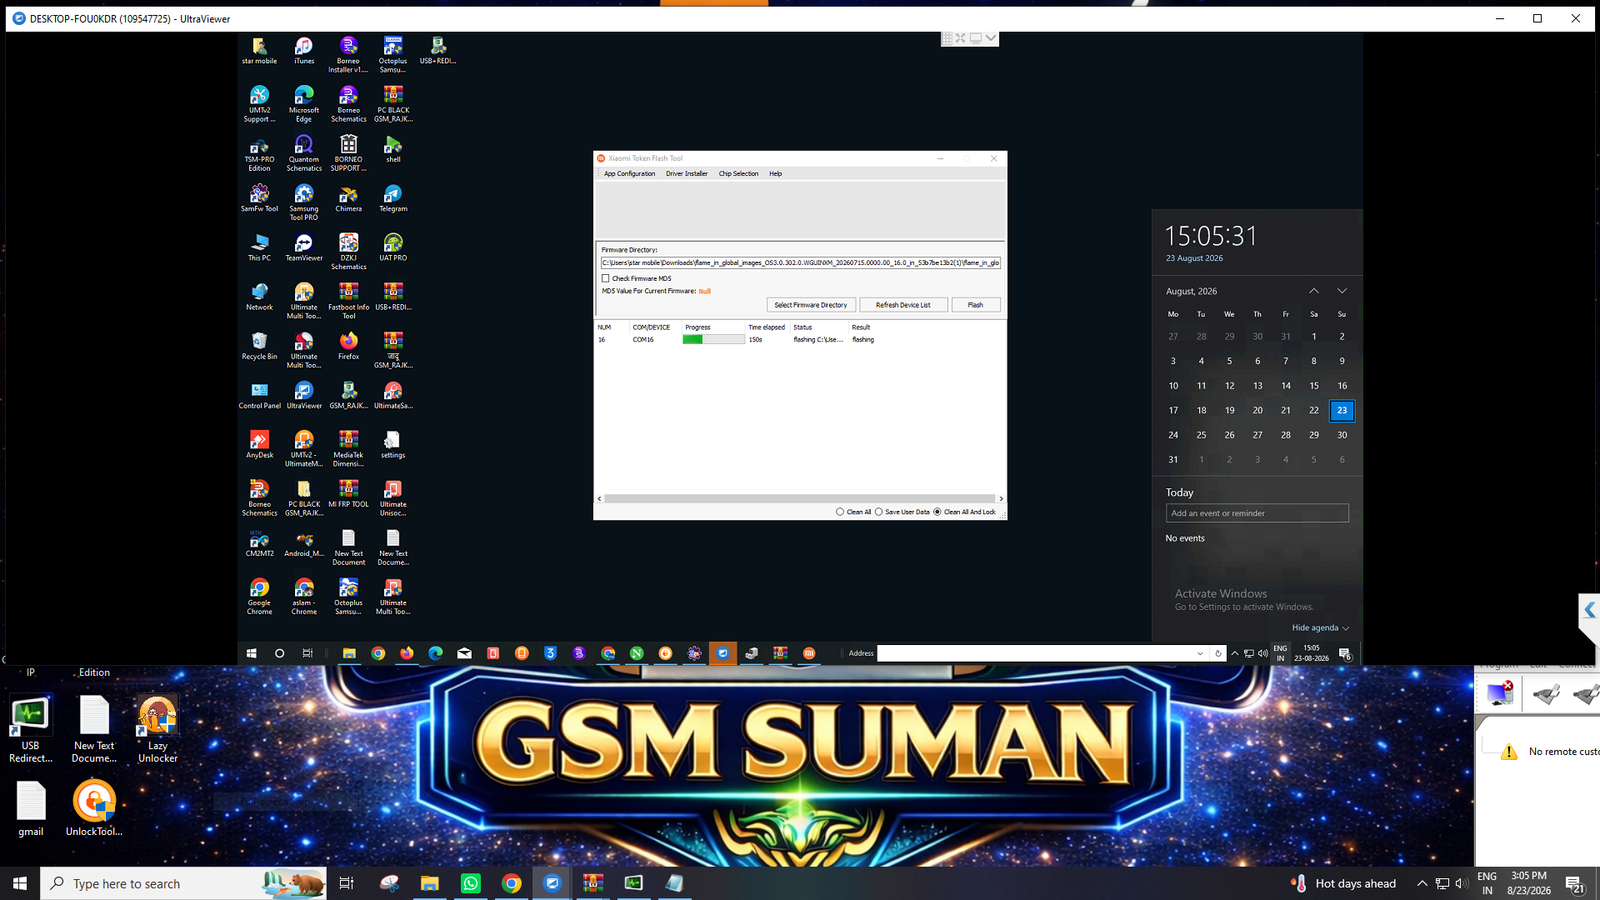Go to previous month in calendar
This screenshot has height=900, width=1600.
click(x=1314, y=291)
